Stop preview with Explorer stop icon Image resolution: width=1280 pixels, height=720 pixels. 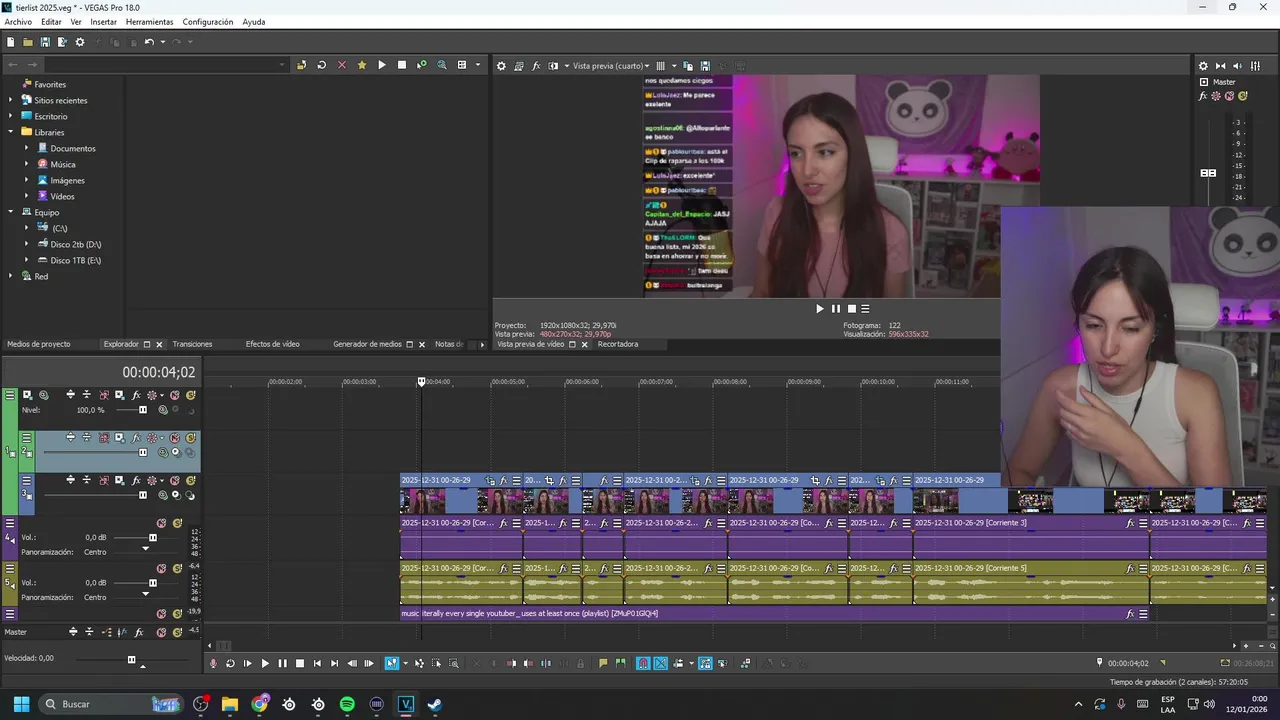(401, 65)
